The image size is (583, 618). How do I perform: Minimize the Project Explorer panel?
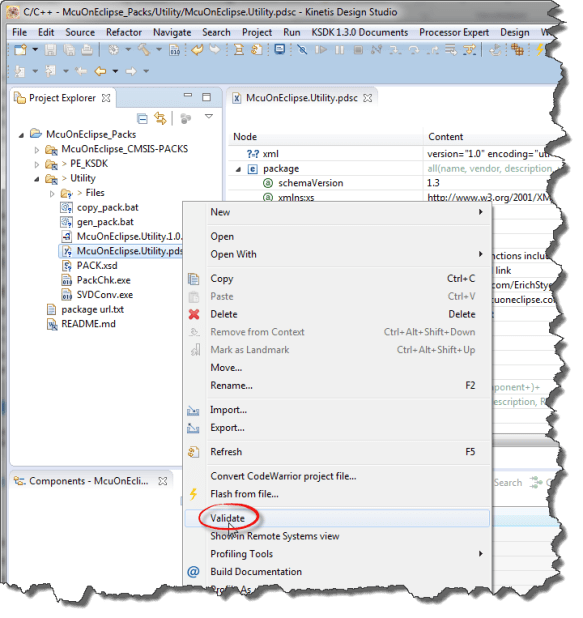(x=188, y=96)
